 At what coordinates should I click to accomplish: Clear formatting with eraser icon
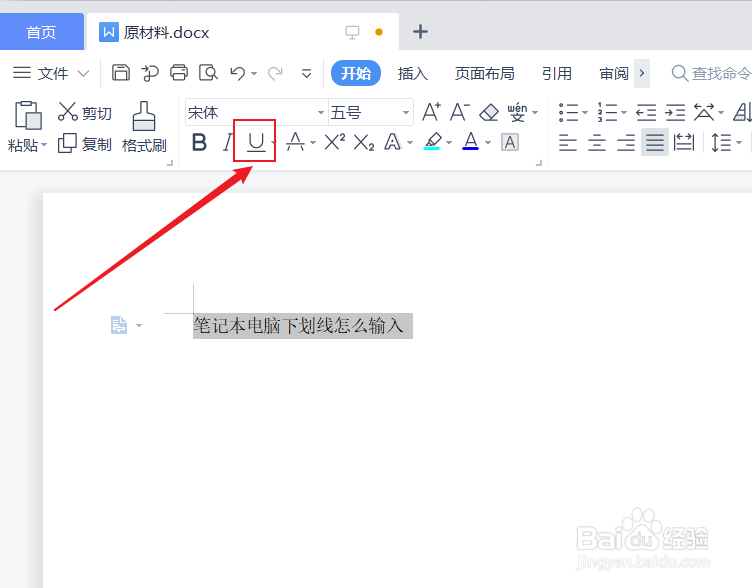[489, 112]
